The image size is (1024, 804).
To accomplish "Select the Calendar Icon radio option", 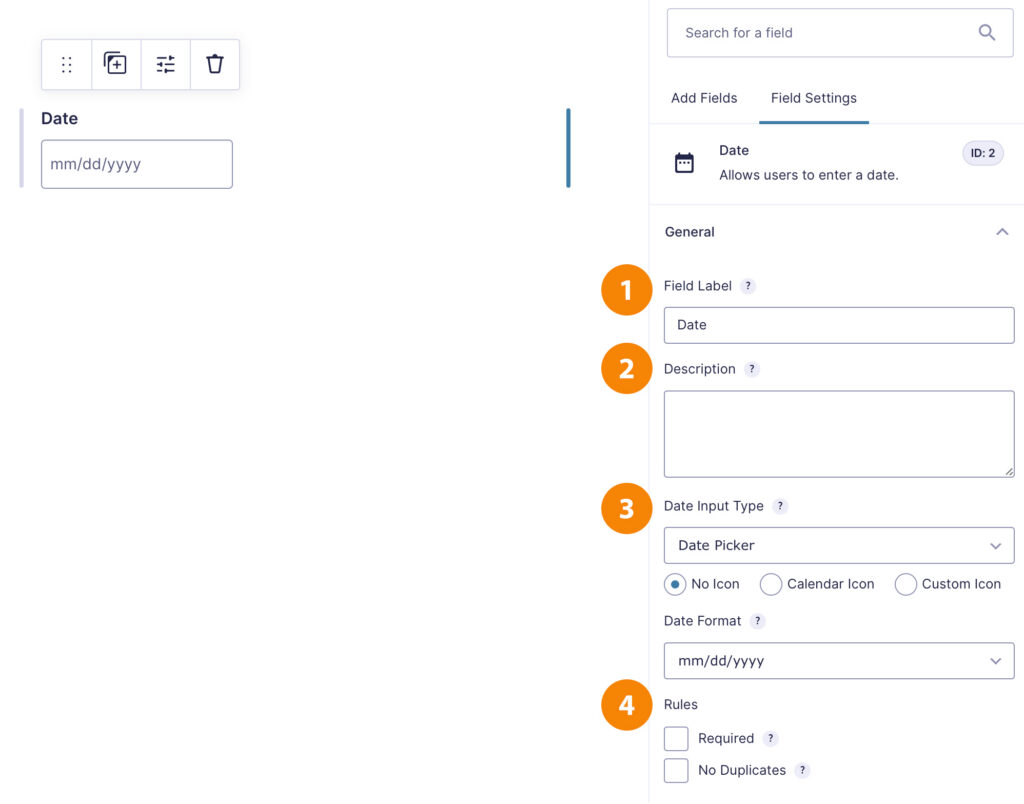I will click(771, 585).
